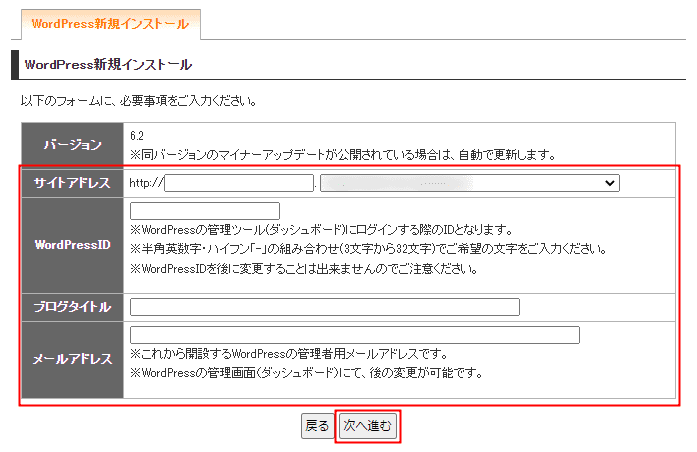
Task: Click the 半角英数字 character rule note
Action: 369,249
